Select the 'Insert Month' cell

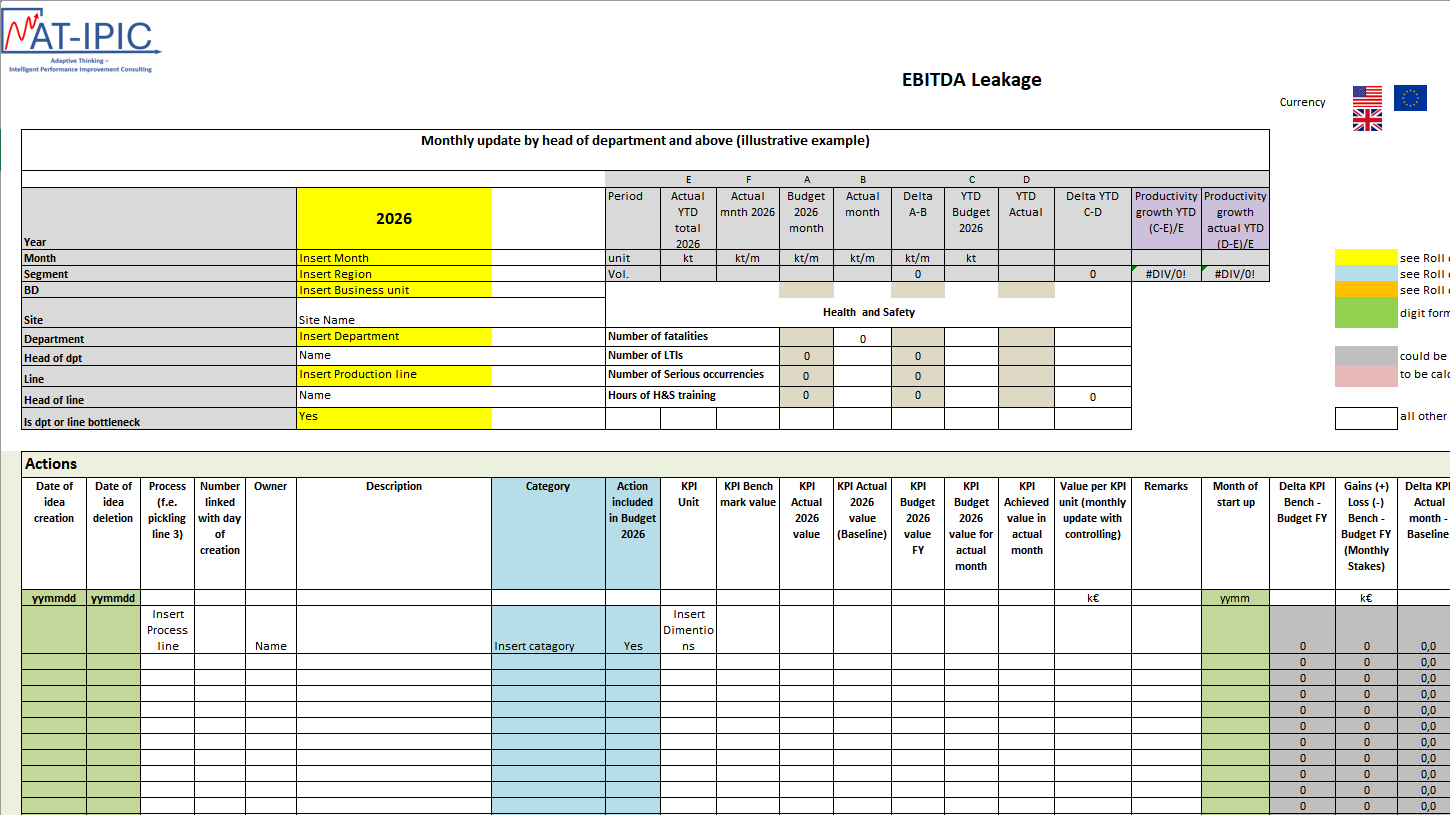point(394,258)
